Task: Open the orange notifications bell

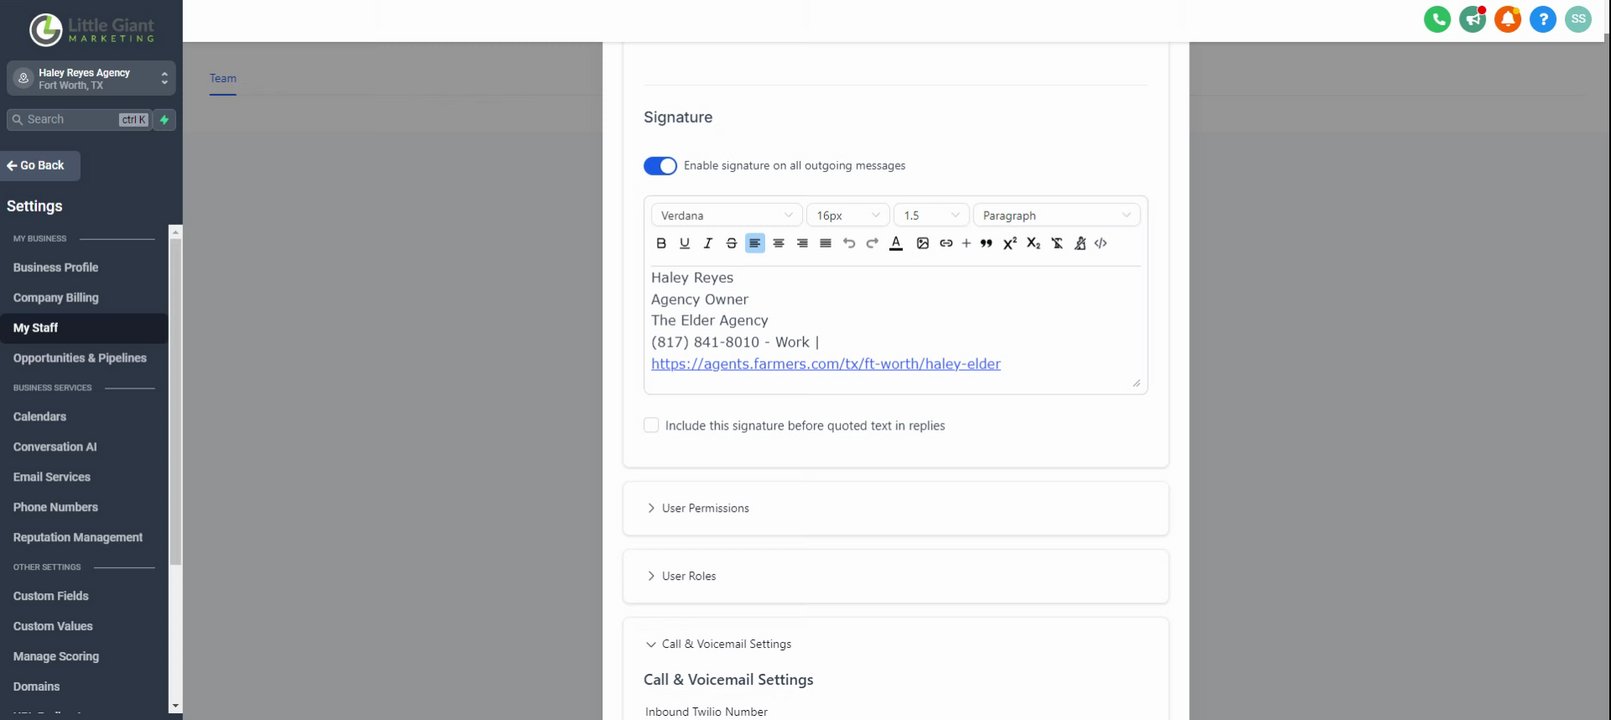Action: (x=1508, y=19)
